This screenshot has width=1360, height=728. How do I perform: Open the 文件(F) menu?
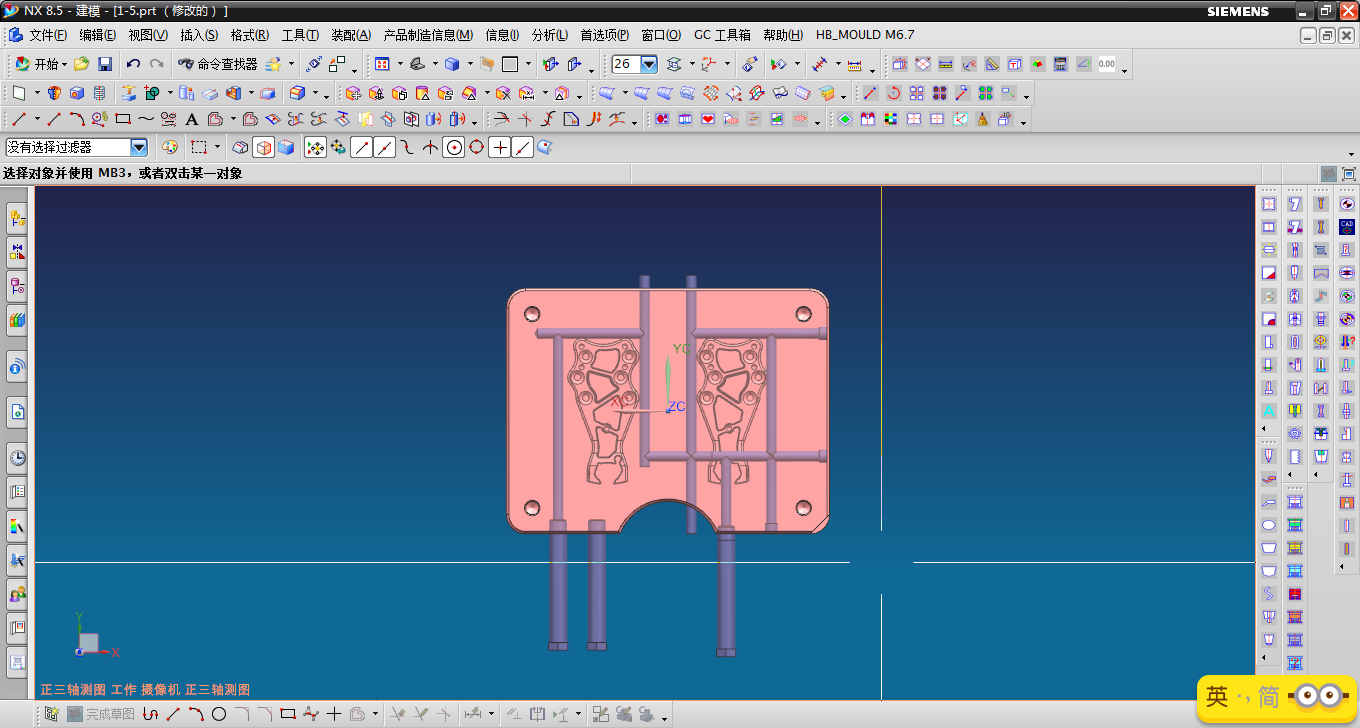[47, 35]
